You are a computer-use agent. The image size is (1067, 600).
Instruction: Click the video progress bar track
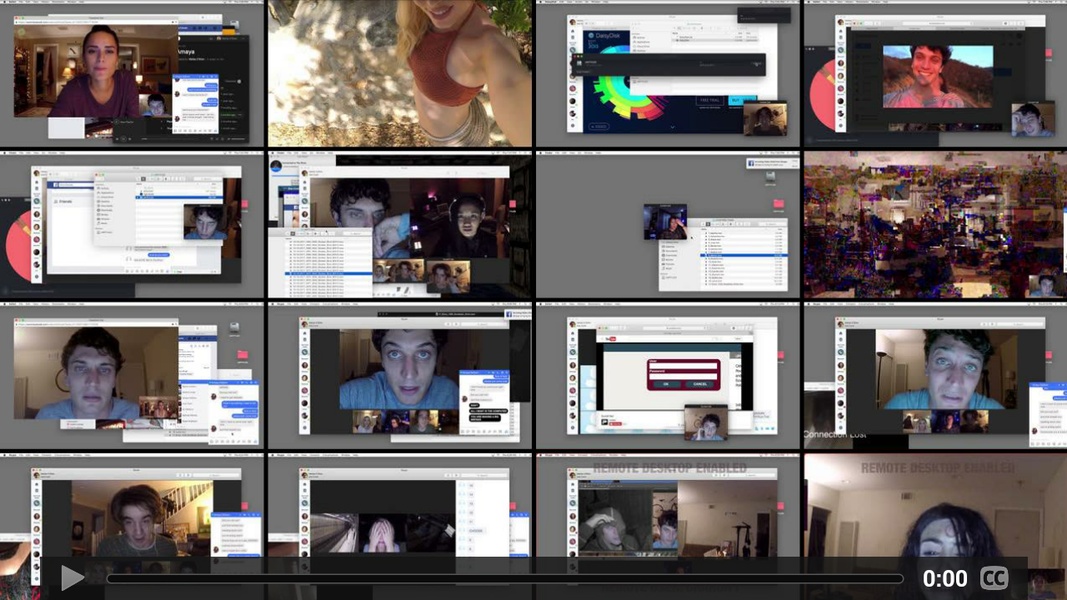coord(505,579)
